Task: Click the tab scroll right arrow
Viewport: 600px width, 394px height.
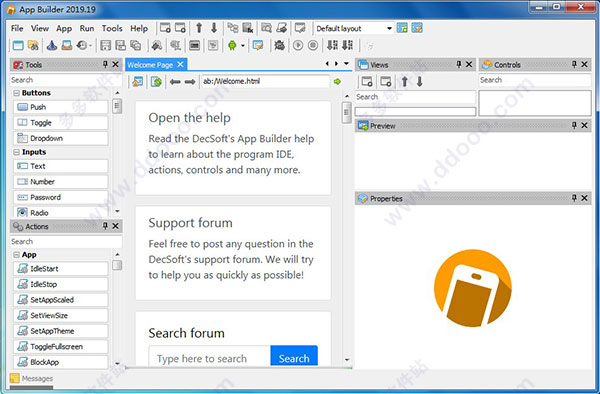Action: pos(336,64)
